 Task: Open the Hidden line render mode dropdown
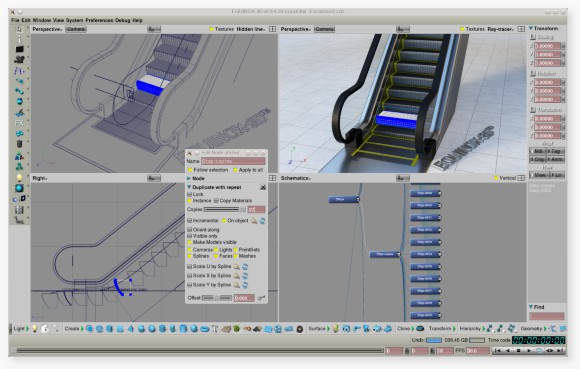251,29
